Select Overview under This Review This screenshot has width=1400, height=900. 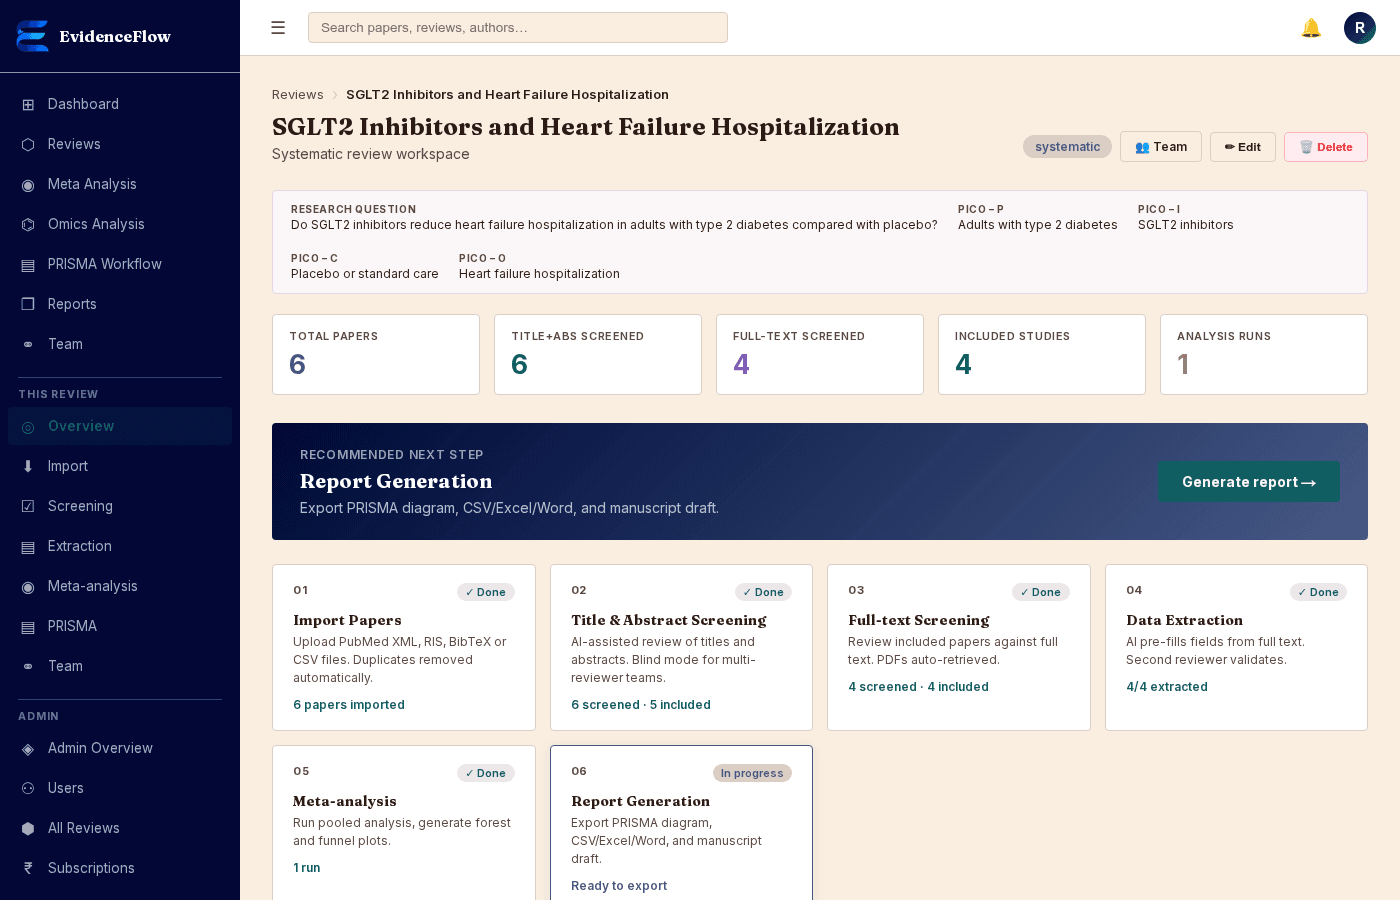coord(120,426)
